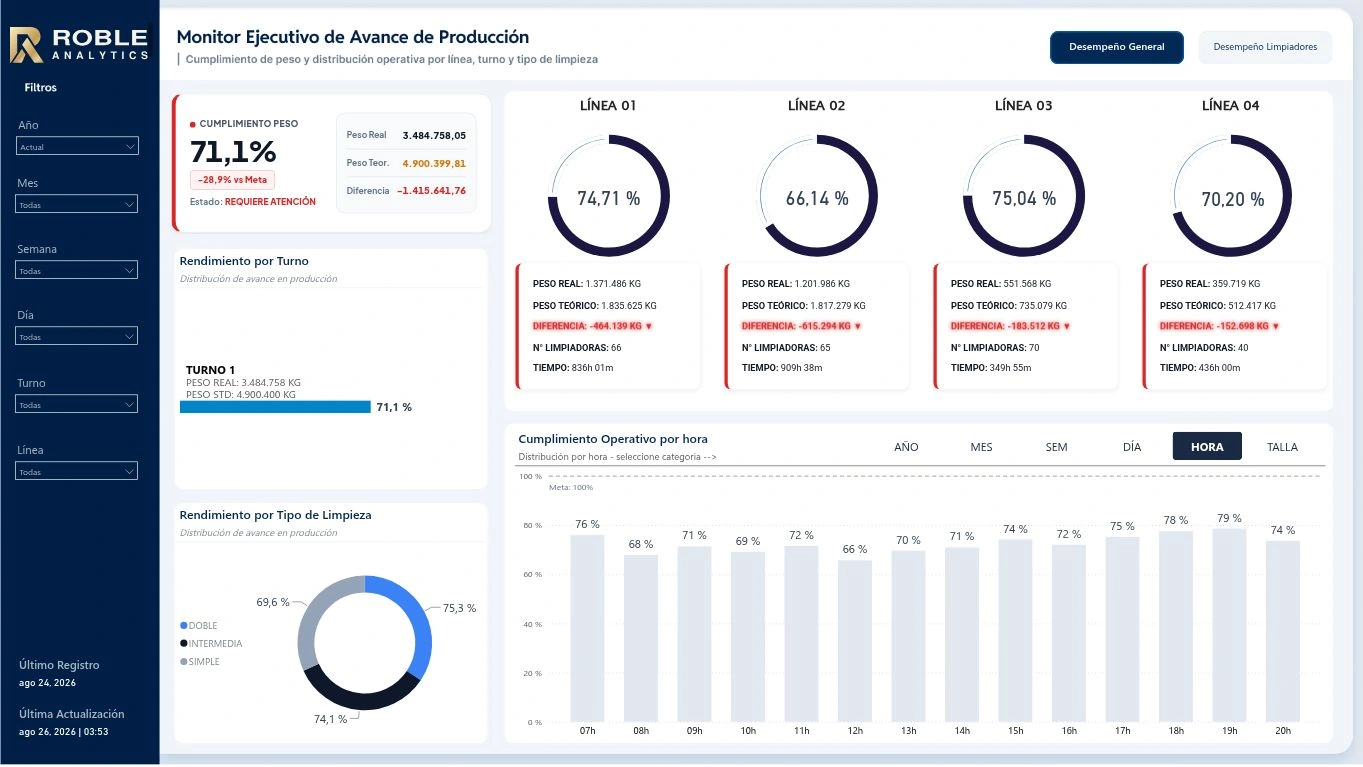Screen dimensions: 1363x767
Task: Click Diferencia value -1.415.641,76
Action: 431,191
